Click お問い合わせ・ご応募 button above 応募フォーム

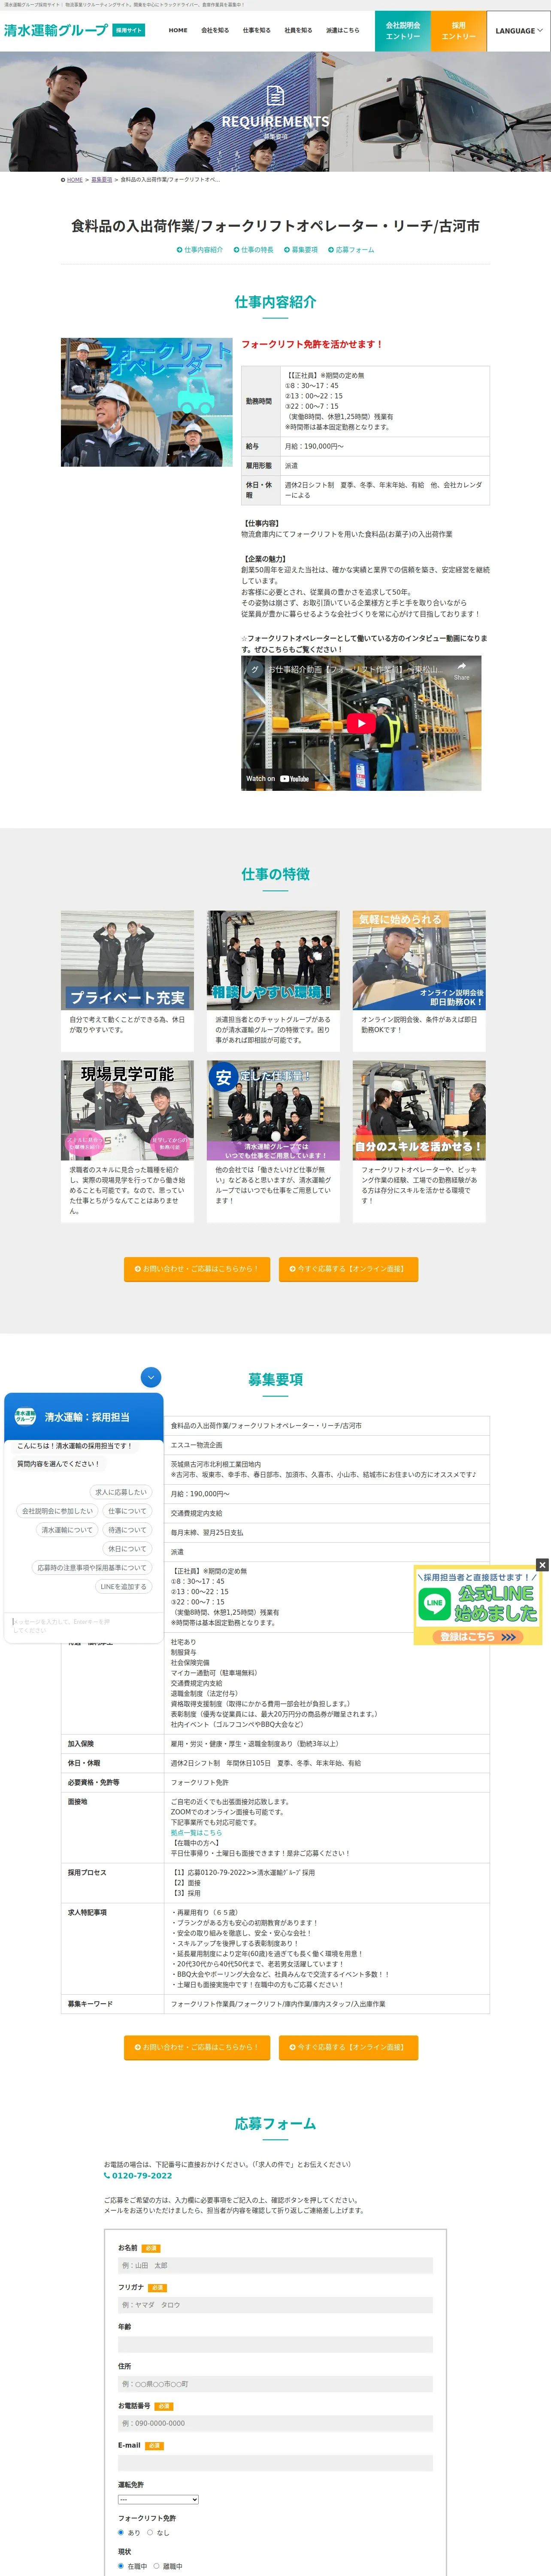point(197,2047)
